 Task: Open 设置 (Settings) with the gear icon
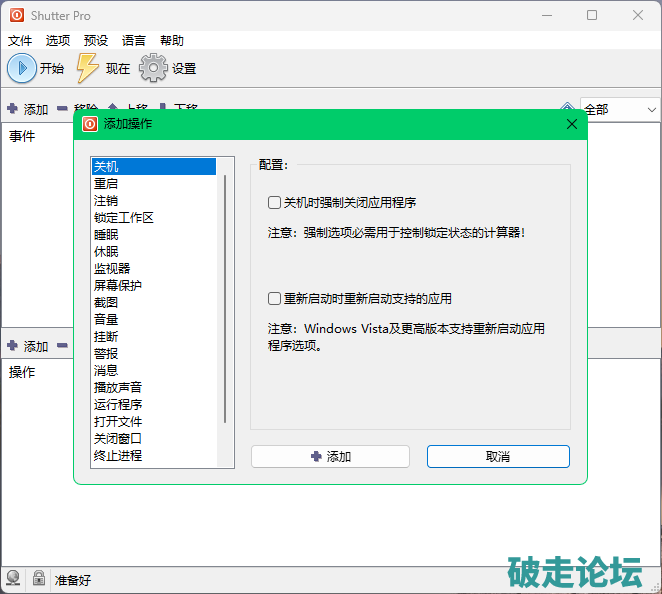(x=153, y=68)
